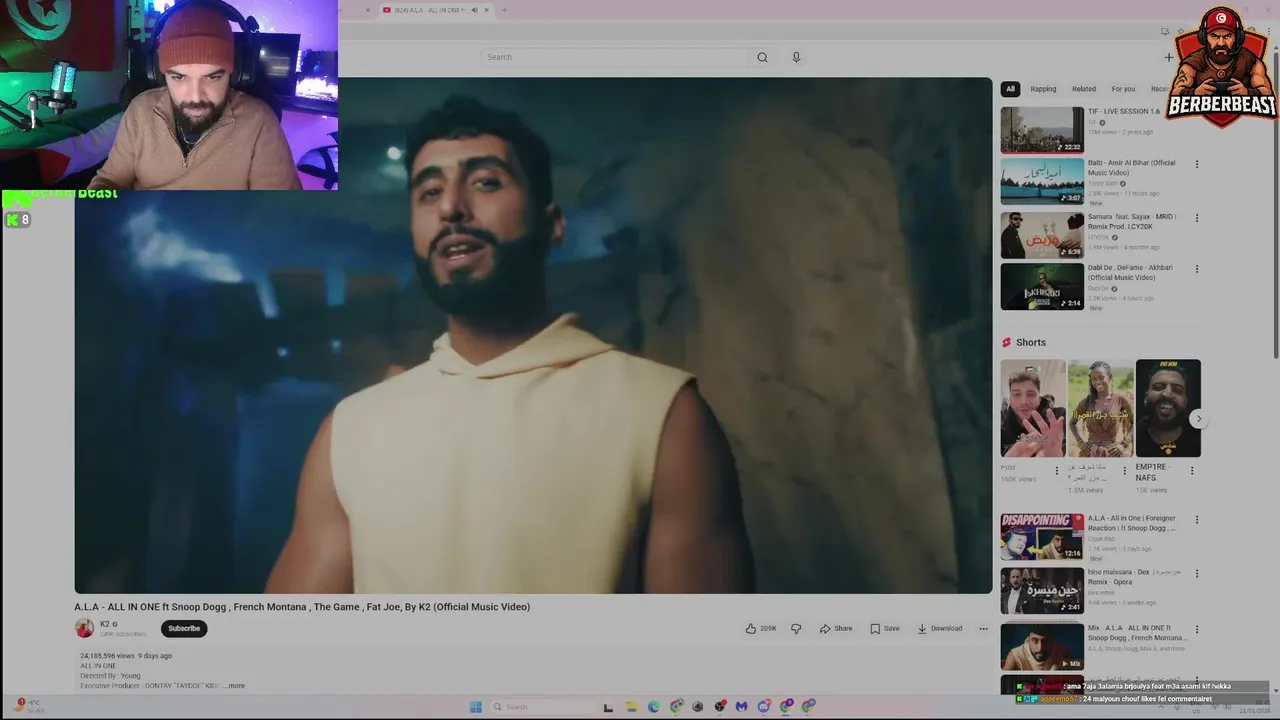
Task: Open Discord from taskbar
Action: point(764,707)
